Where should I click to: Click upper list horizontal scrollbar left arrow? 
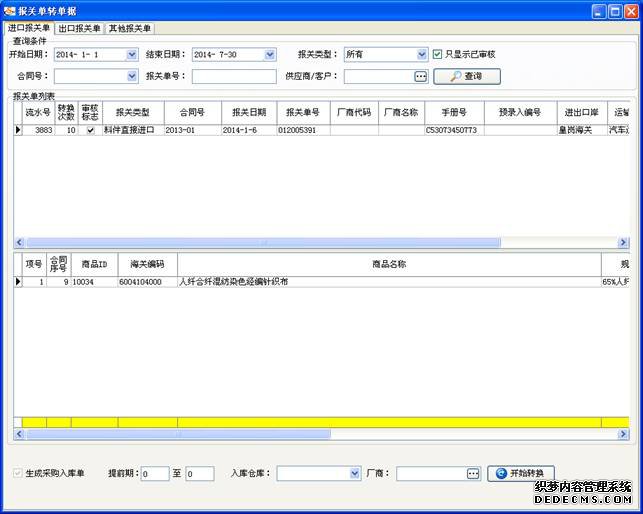pos(19,242)
